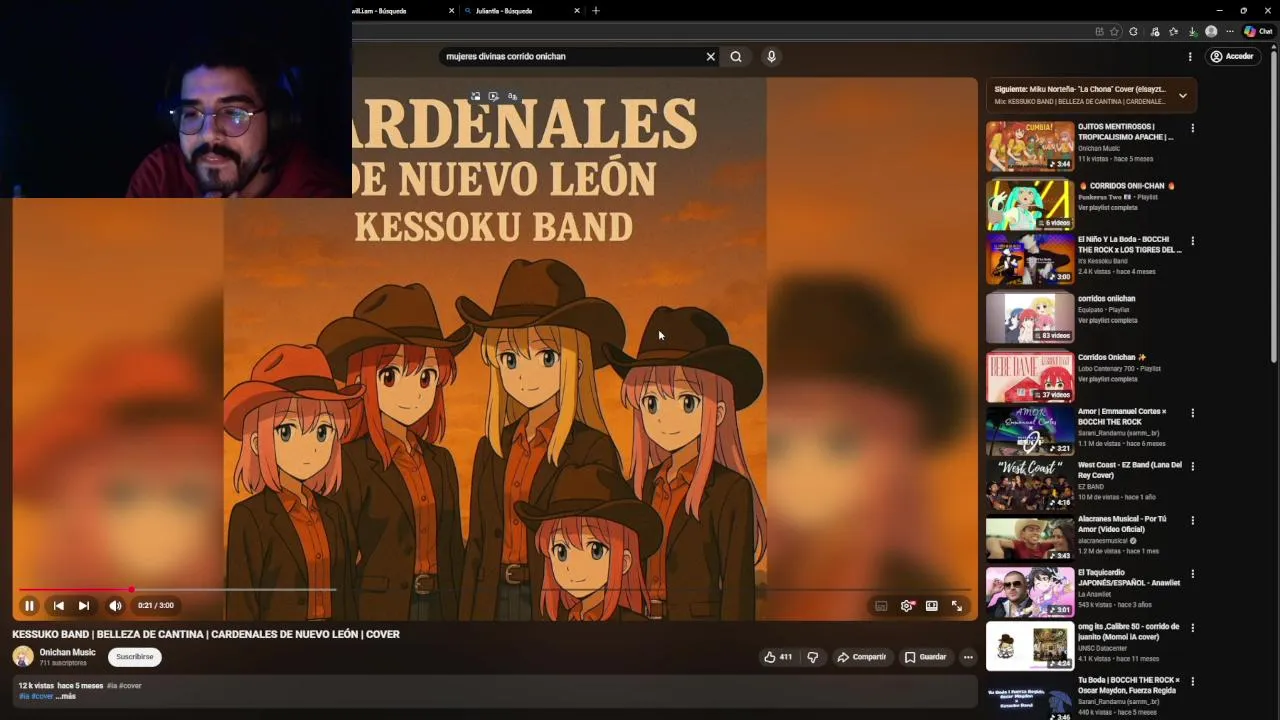Enter fullscreen mode in the player
Screen dimensions: 1280x720
pyautogui.click(x=957, y=606)
